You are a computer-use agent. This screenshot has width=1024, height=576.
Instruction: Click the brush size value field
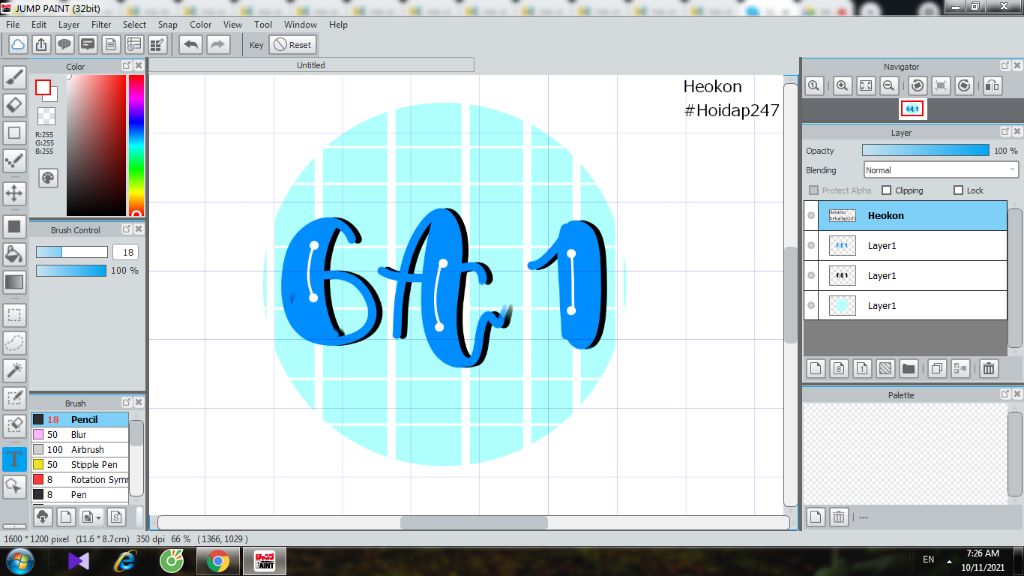(x=126, y=252)
